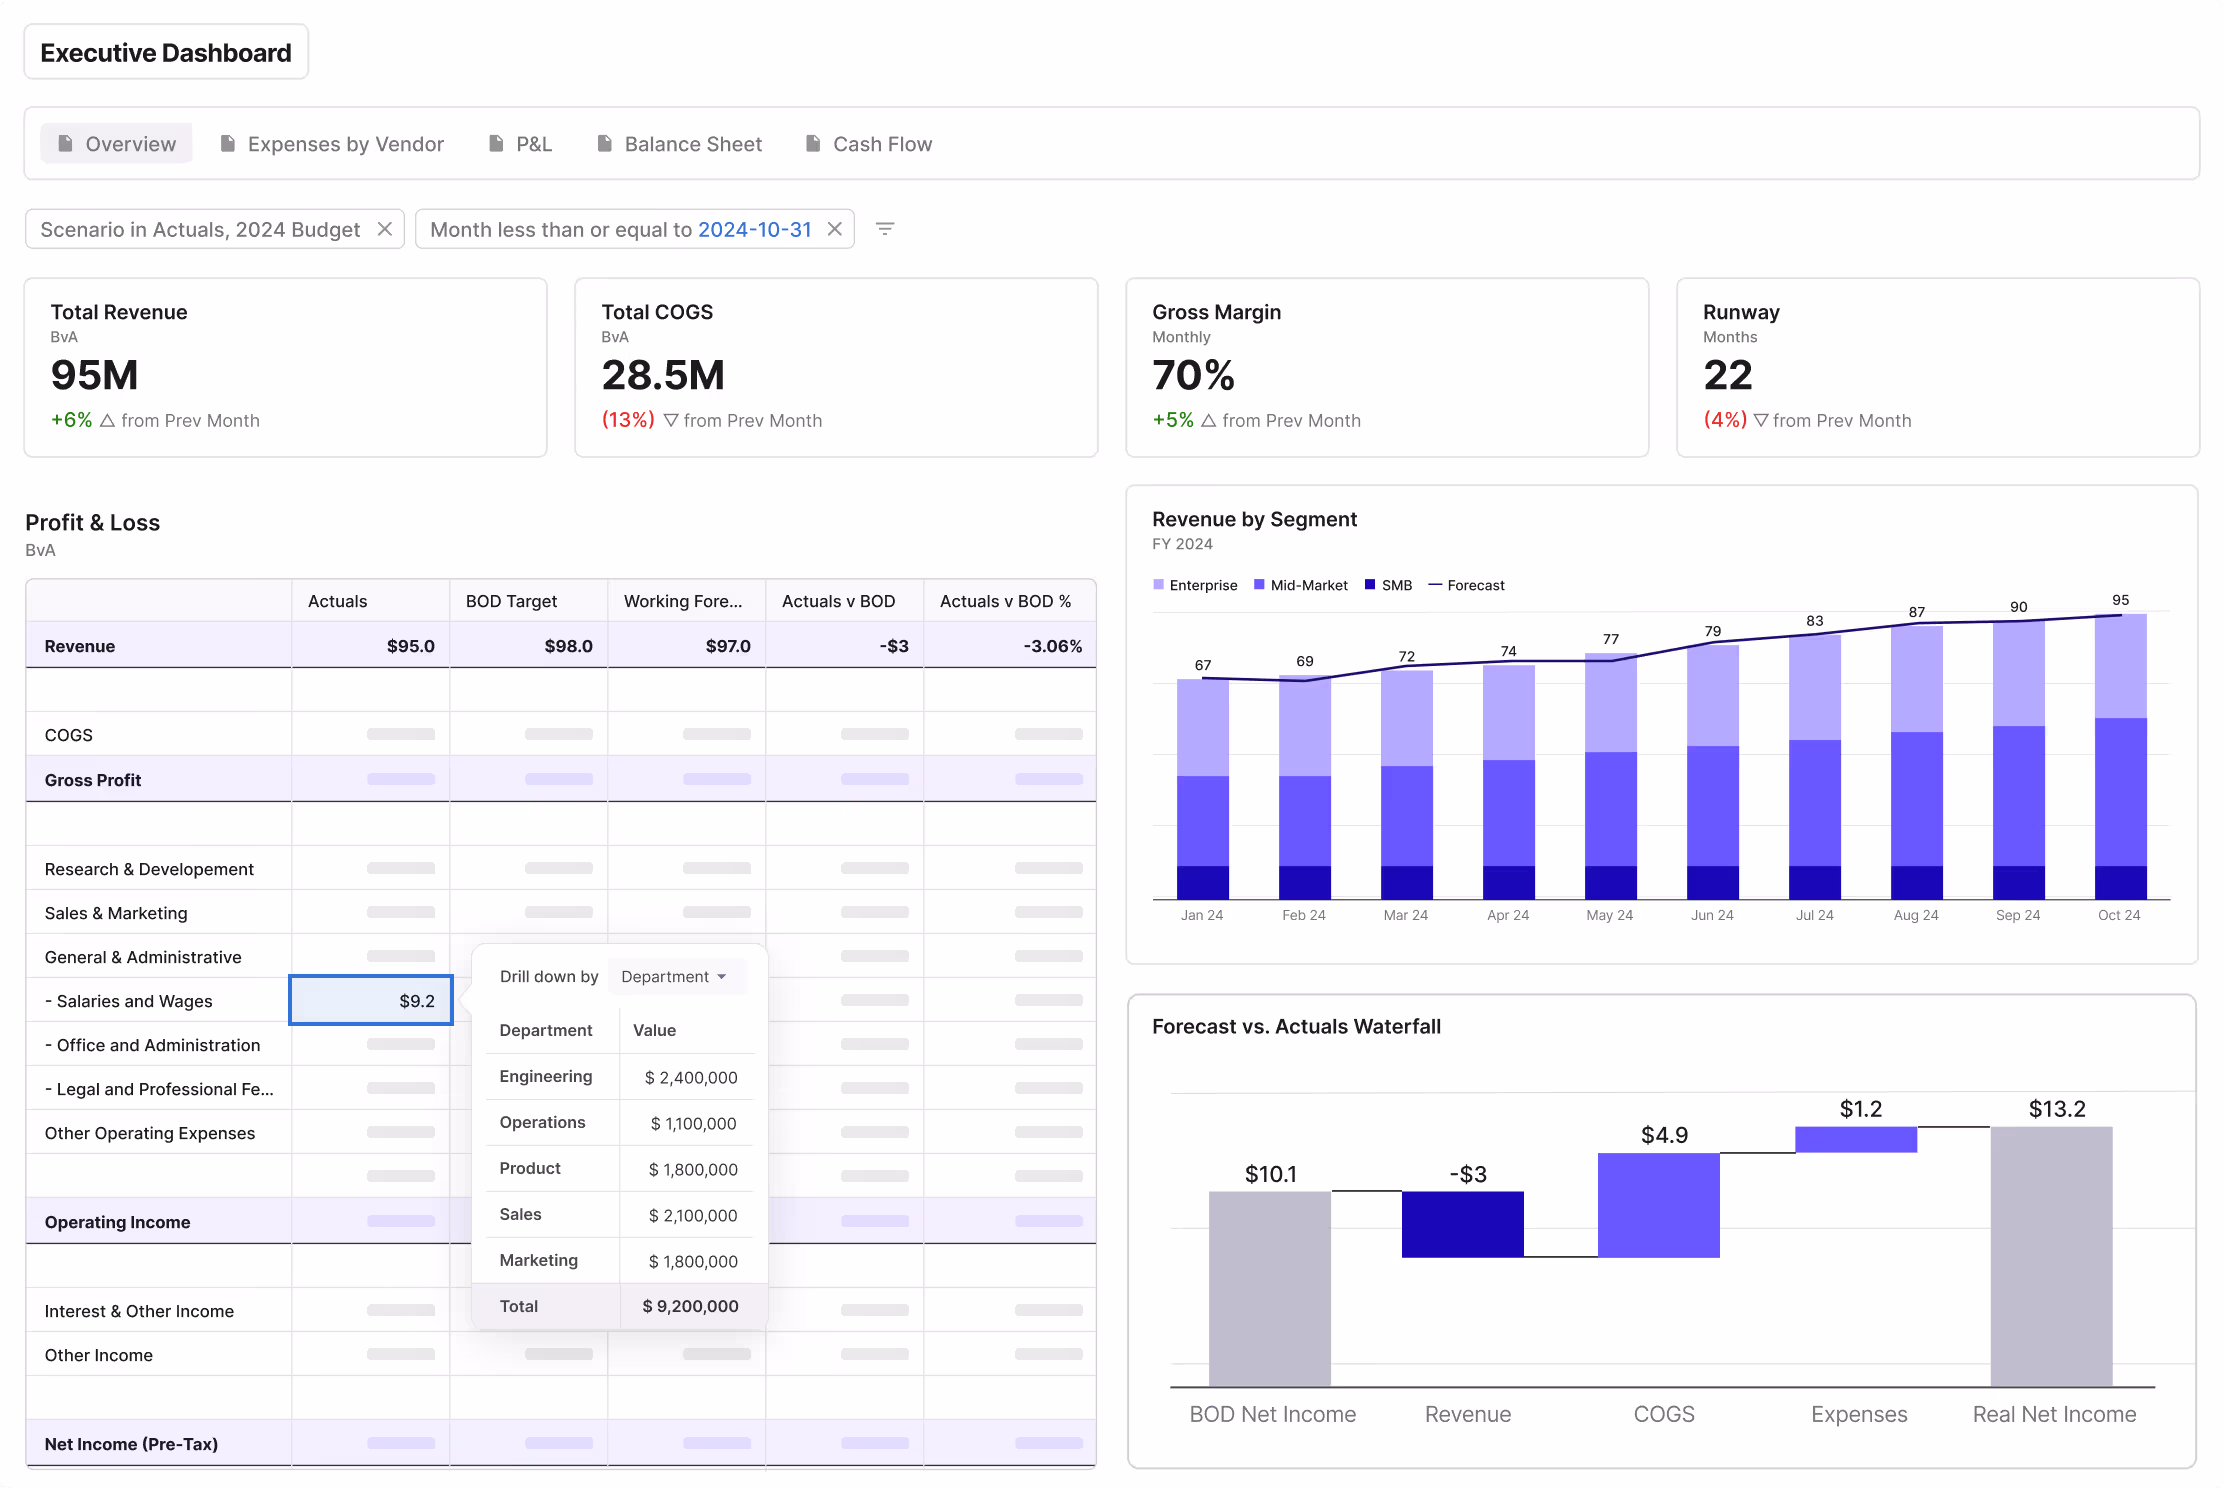This screenshot has width=2224, height=1488.
Task: Remove the Scenario filter via its X icon
Action: [385, 229]
